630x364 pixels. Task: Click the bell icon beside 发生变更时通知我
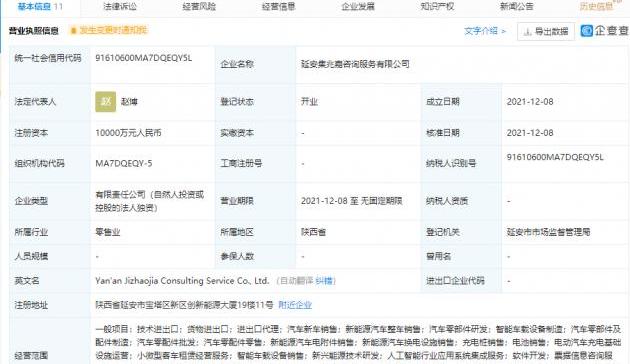[x=74, y=31]
